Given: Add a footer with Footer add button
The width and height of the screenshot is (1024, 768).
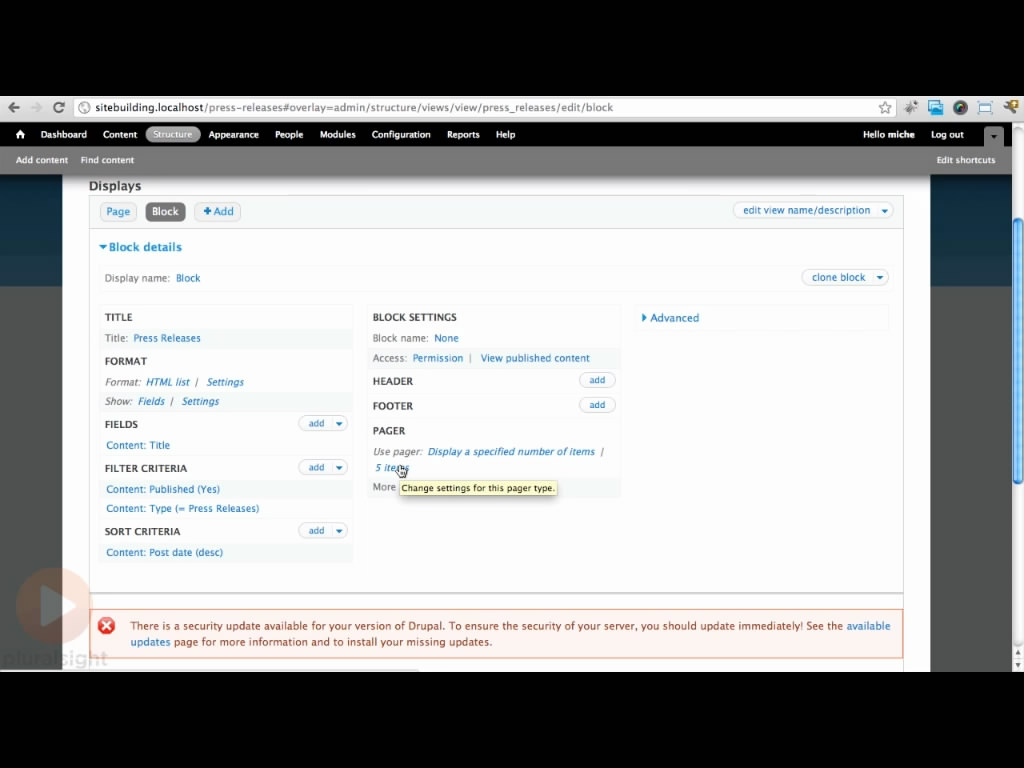Looking at the screenshot, I should (x=597, y=405).
